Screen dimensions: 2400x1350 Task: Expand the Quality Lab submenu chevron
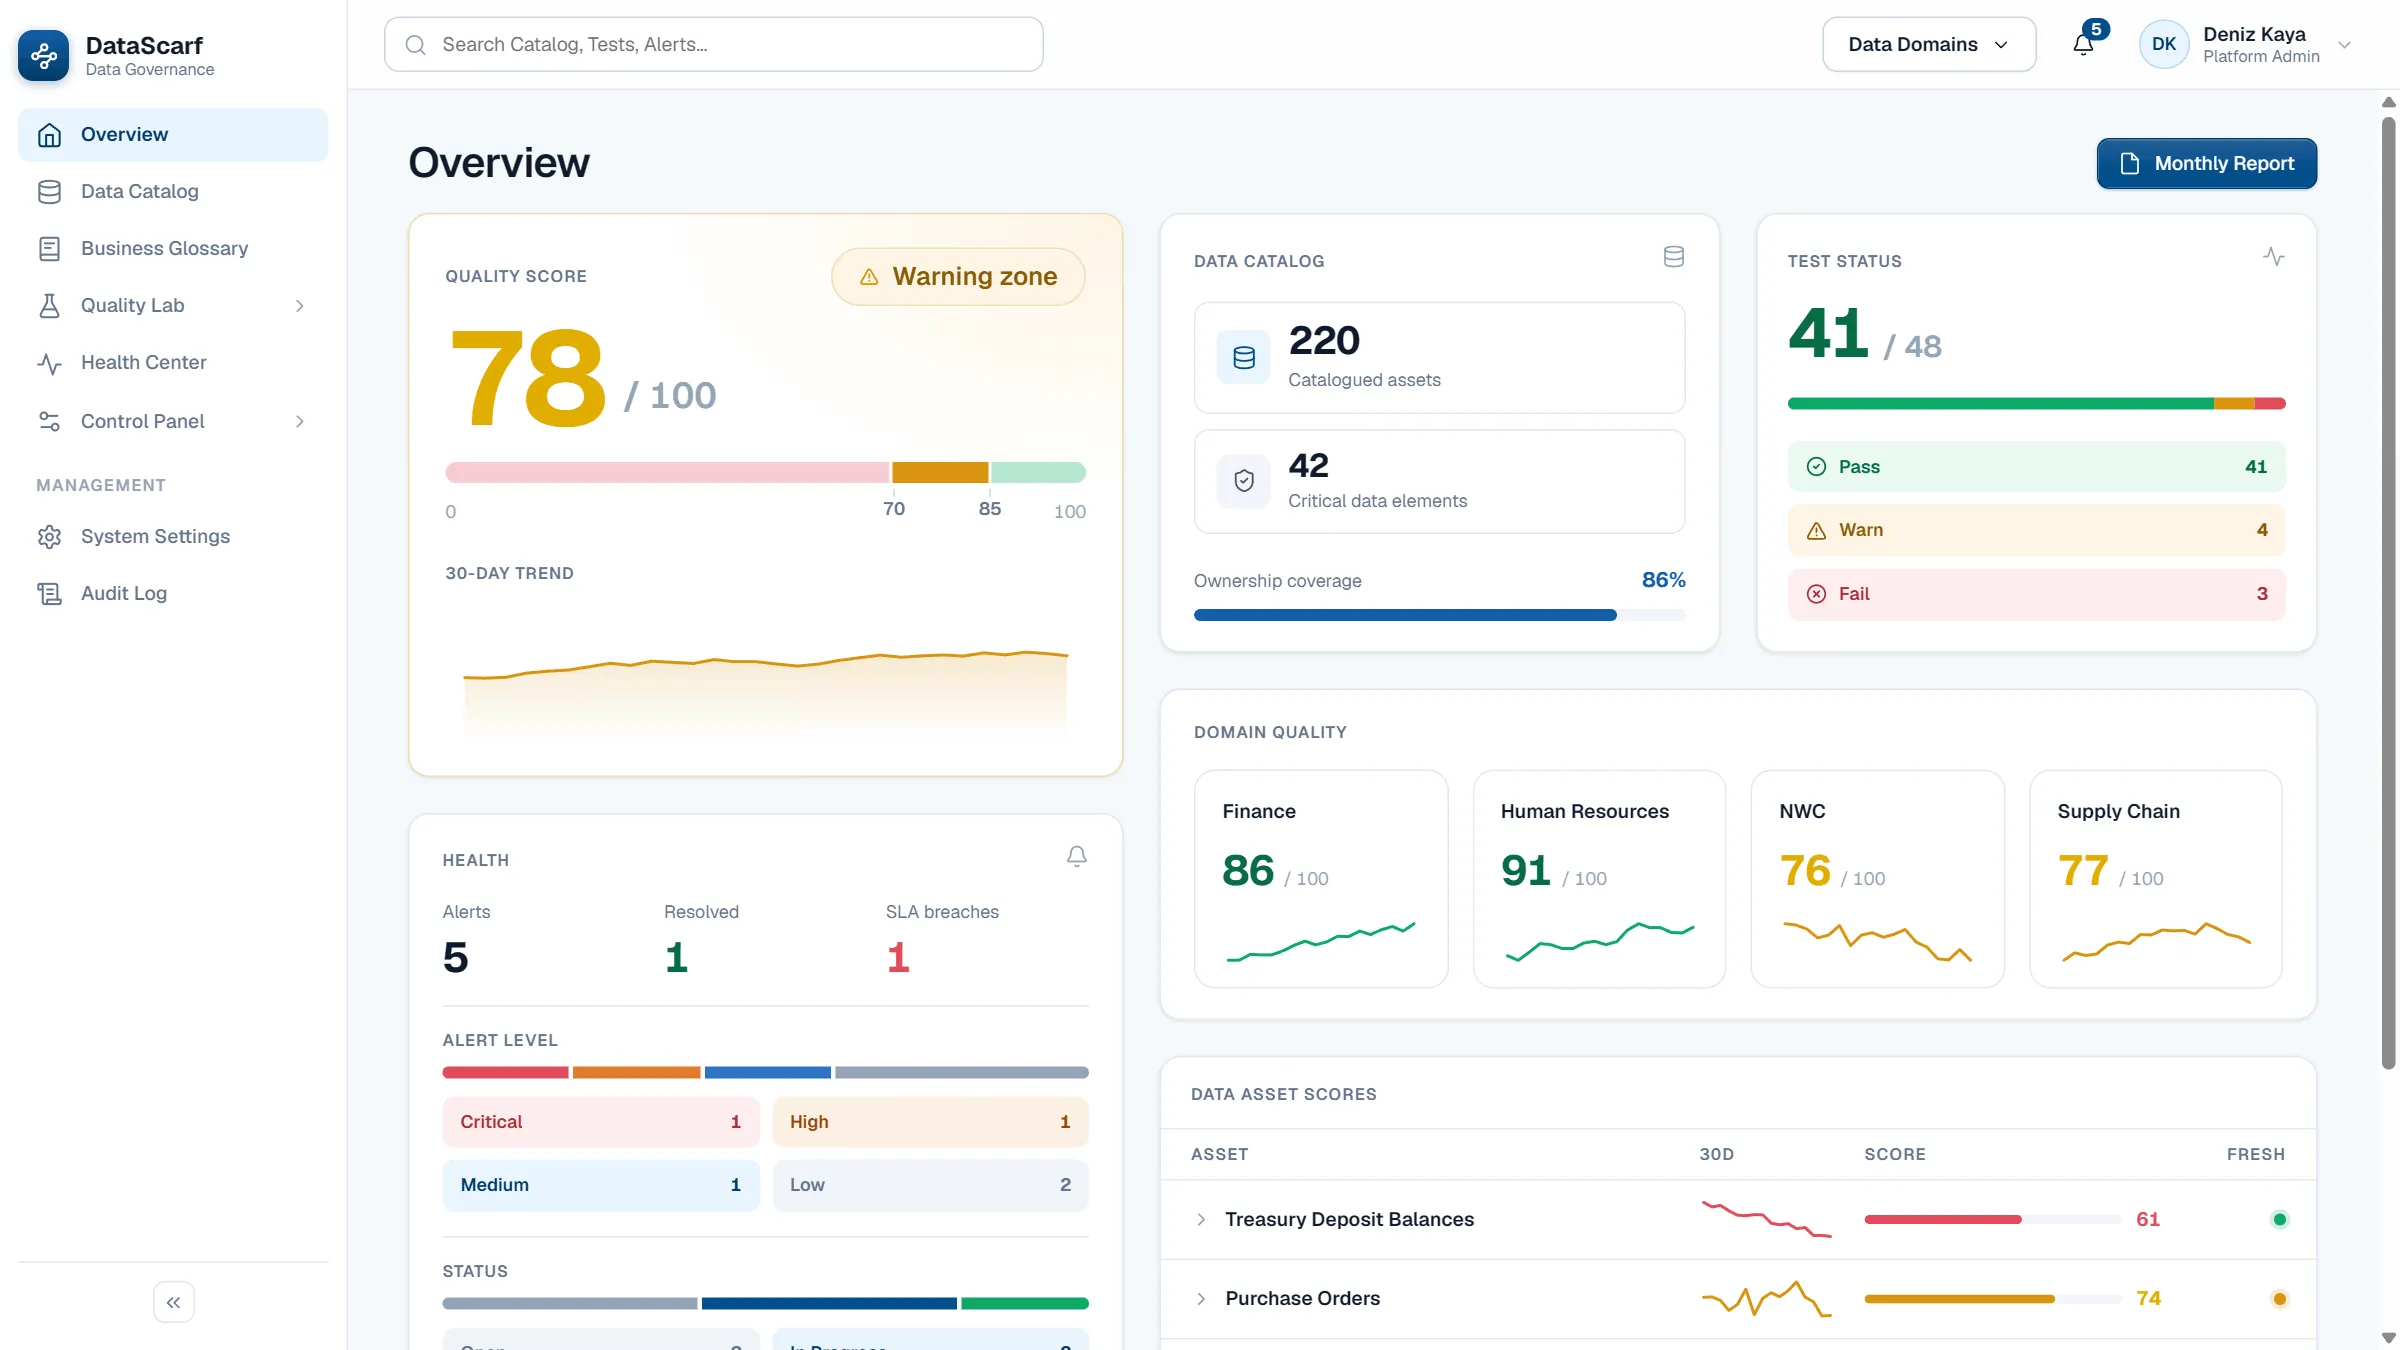pos(299,306)
